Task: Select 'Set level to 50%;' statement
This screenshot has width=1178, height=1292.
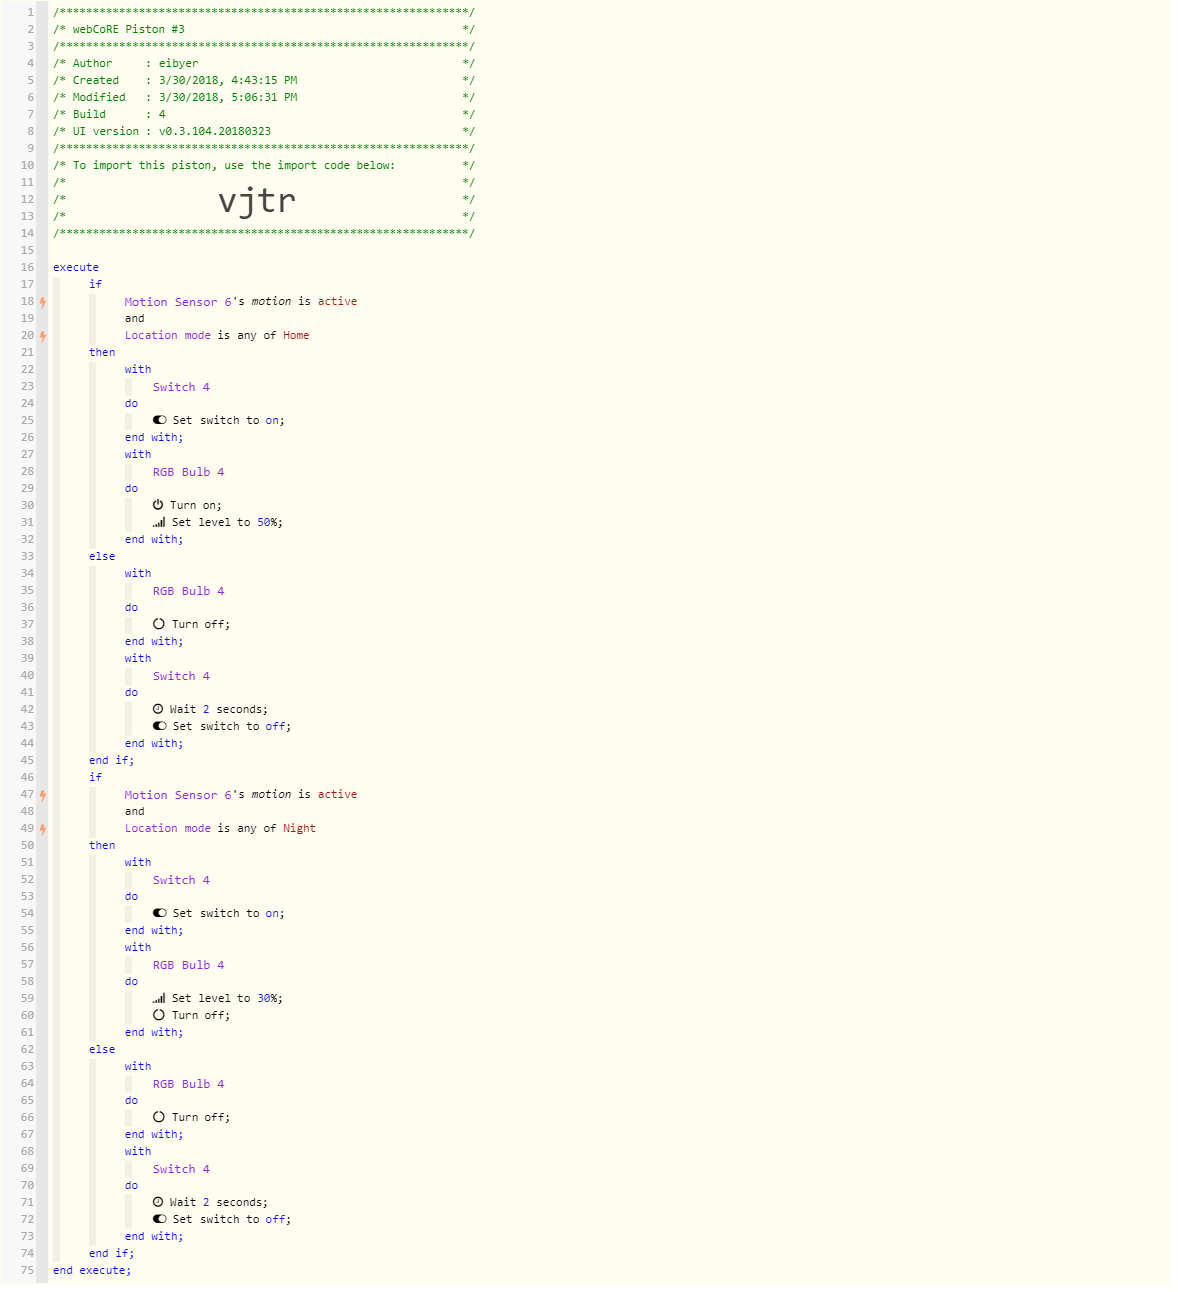Action: (x=227, y=523)
